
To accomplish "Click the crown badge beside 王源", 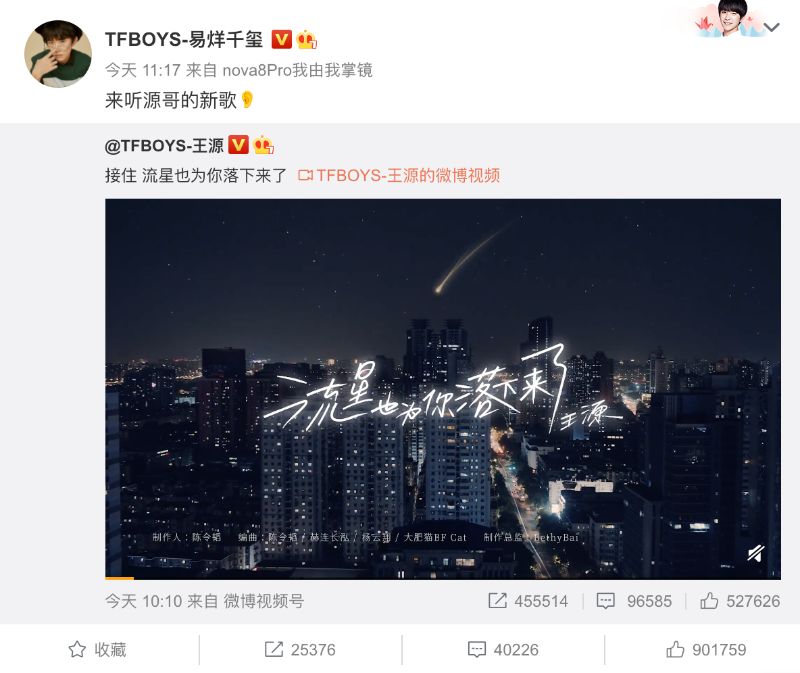I will [x=263, y=145].
